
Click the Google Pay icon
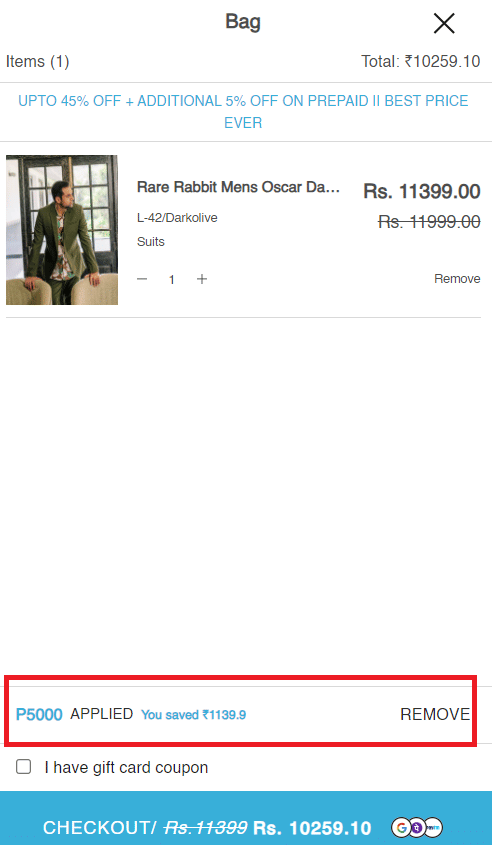pyautogui.click(x=401, y=828)
